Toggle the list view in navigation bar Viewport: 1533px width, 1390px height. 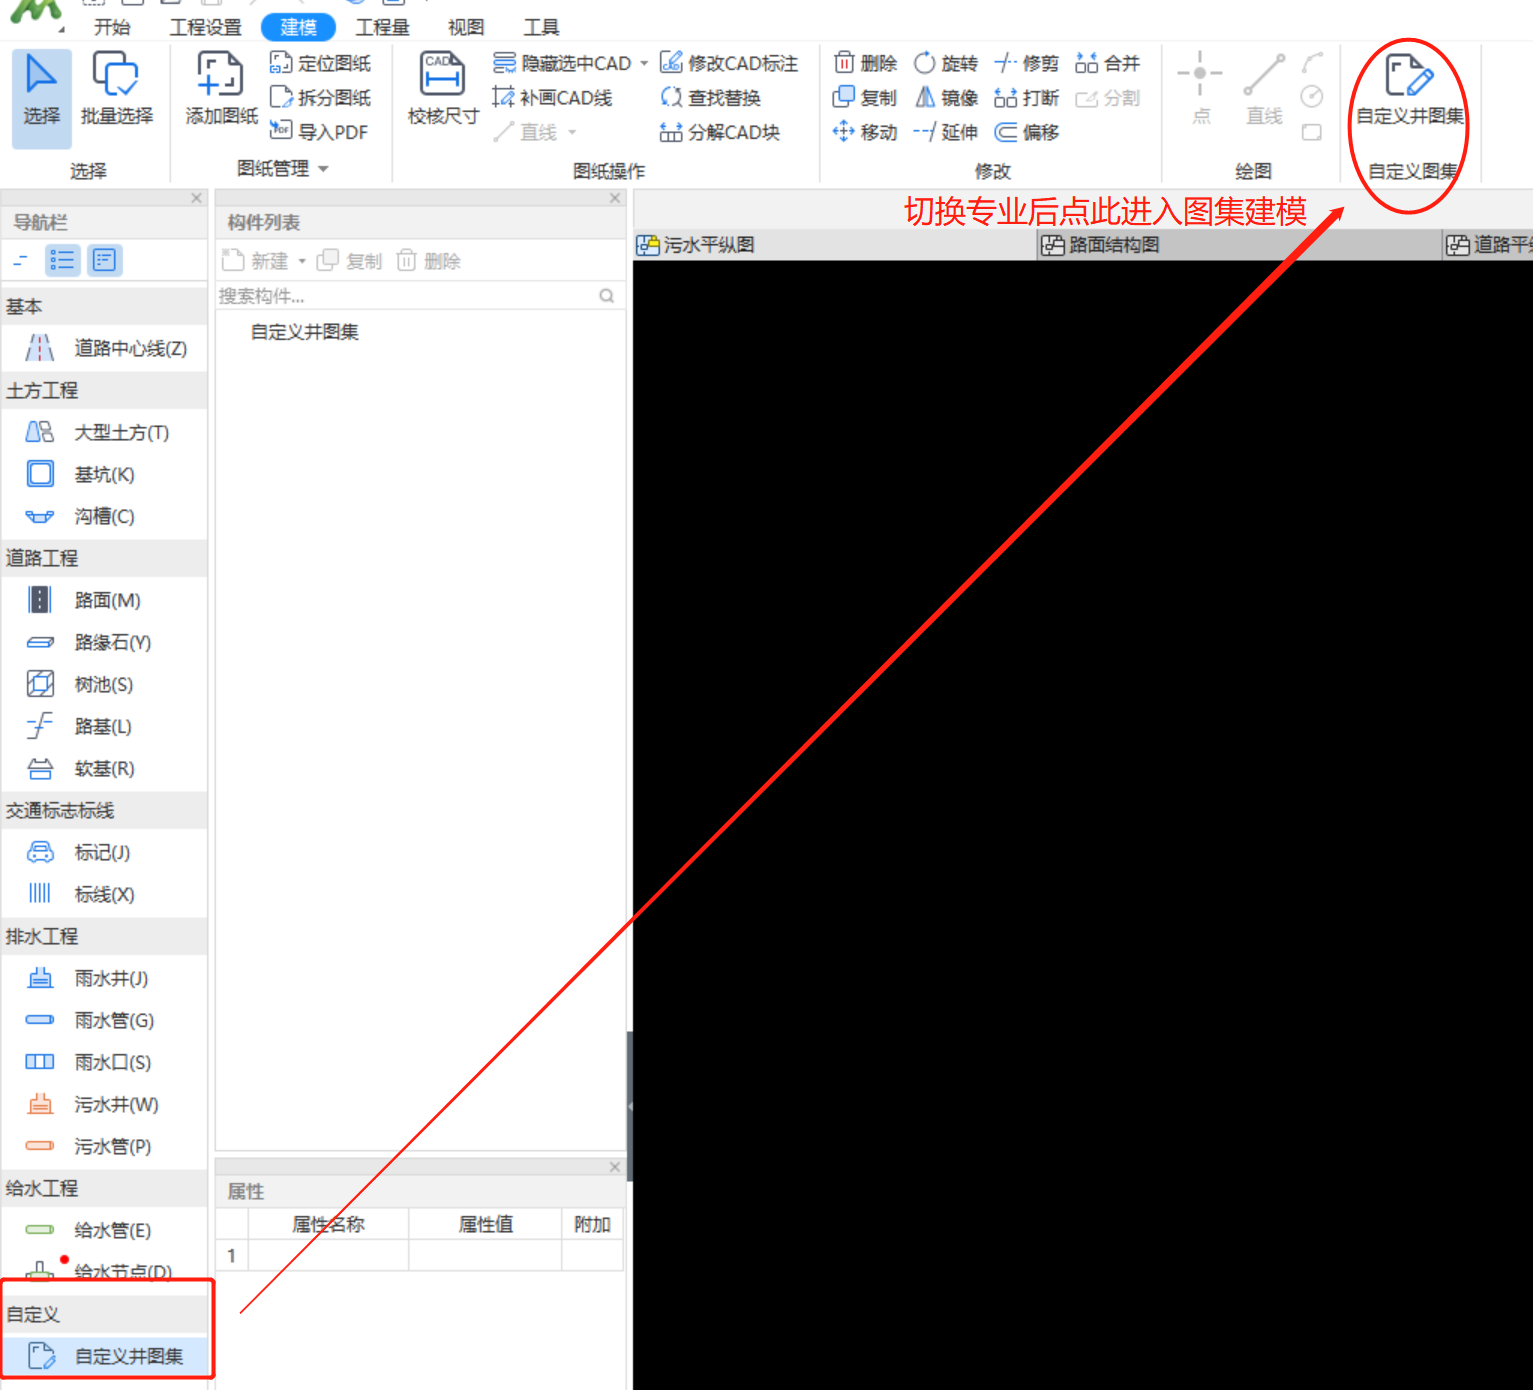(x=62, y=261)
